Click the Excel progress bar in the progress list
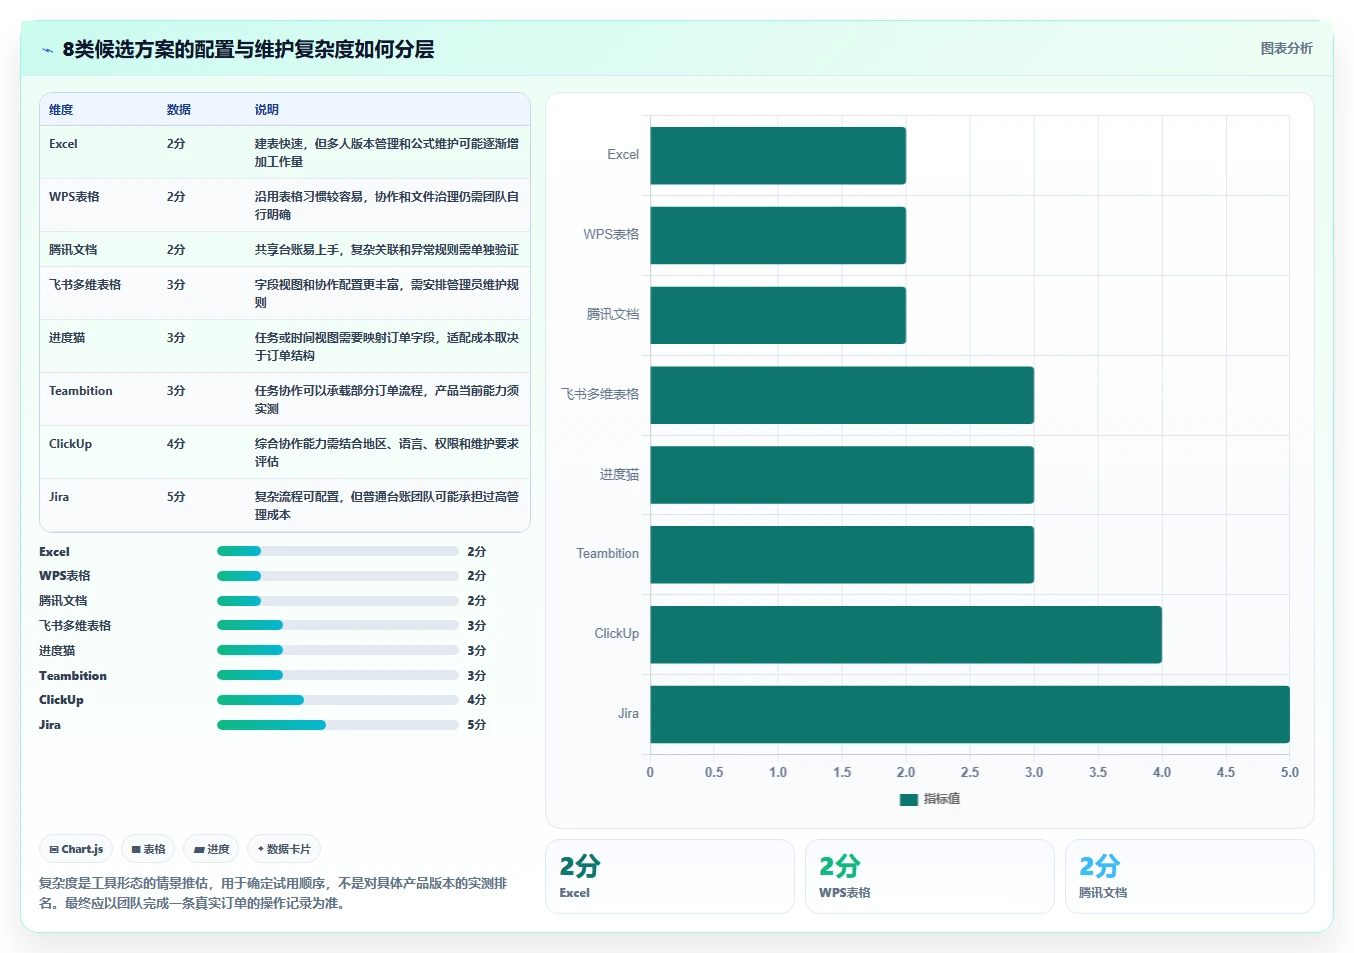 click(337, 551)
